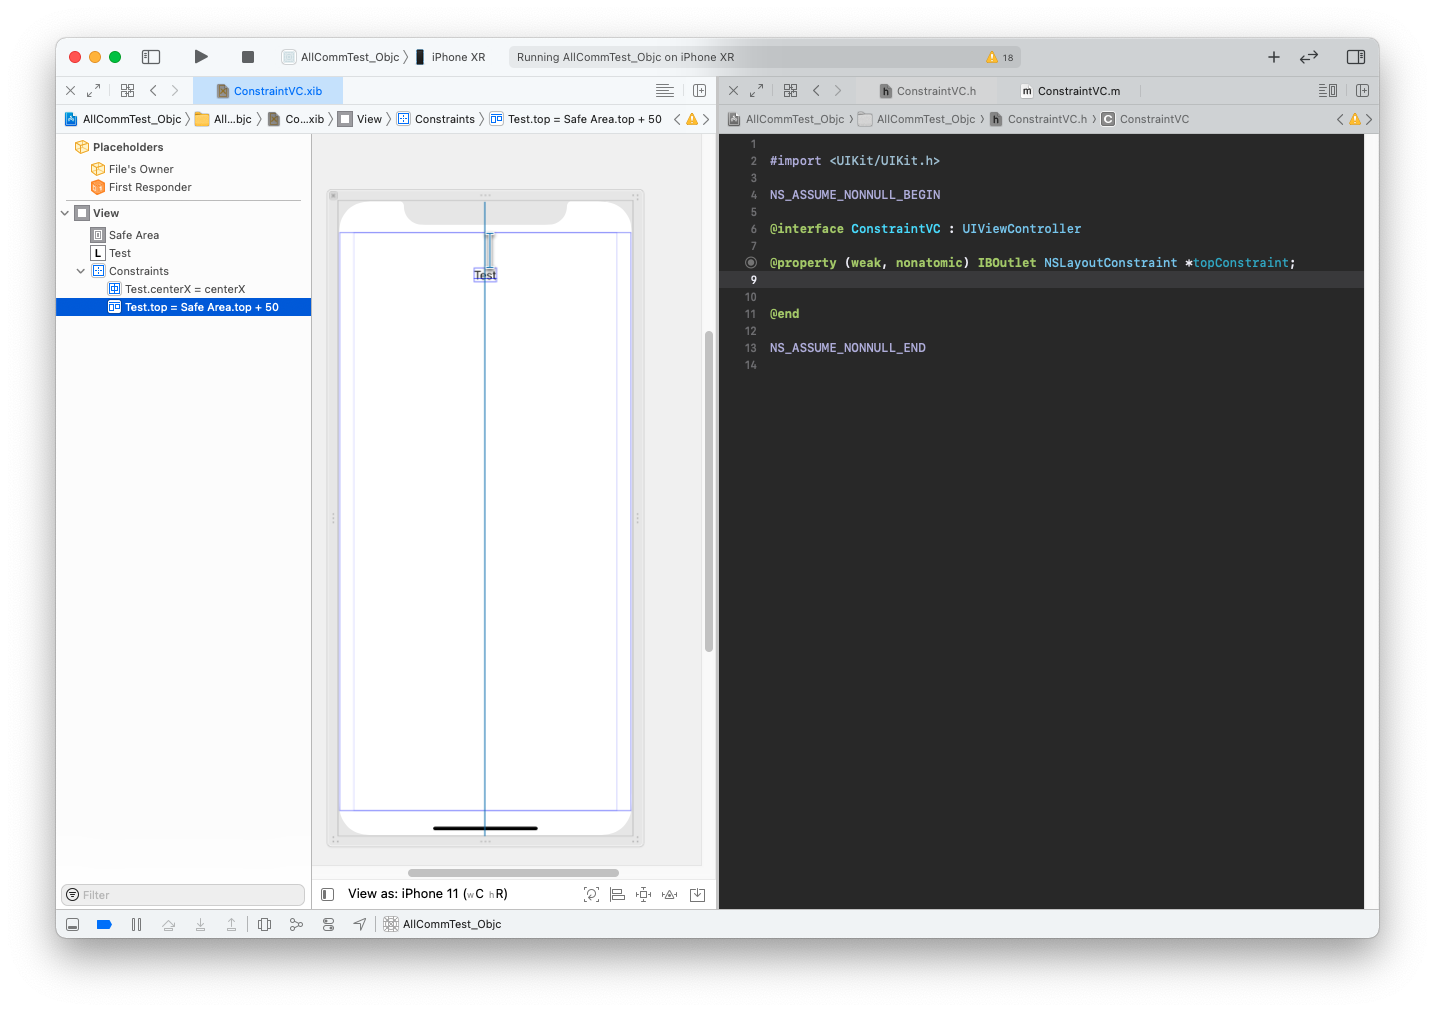Select the Test label row in outline
The width and height of the screenshot is (1435, 1012).
tap(111, 253)
